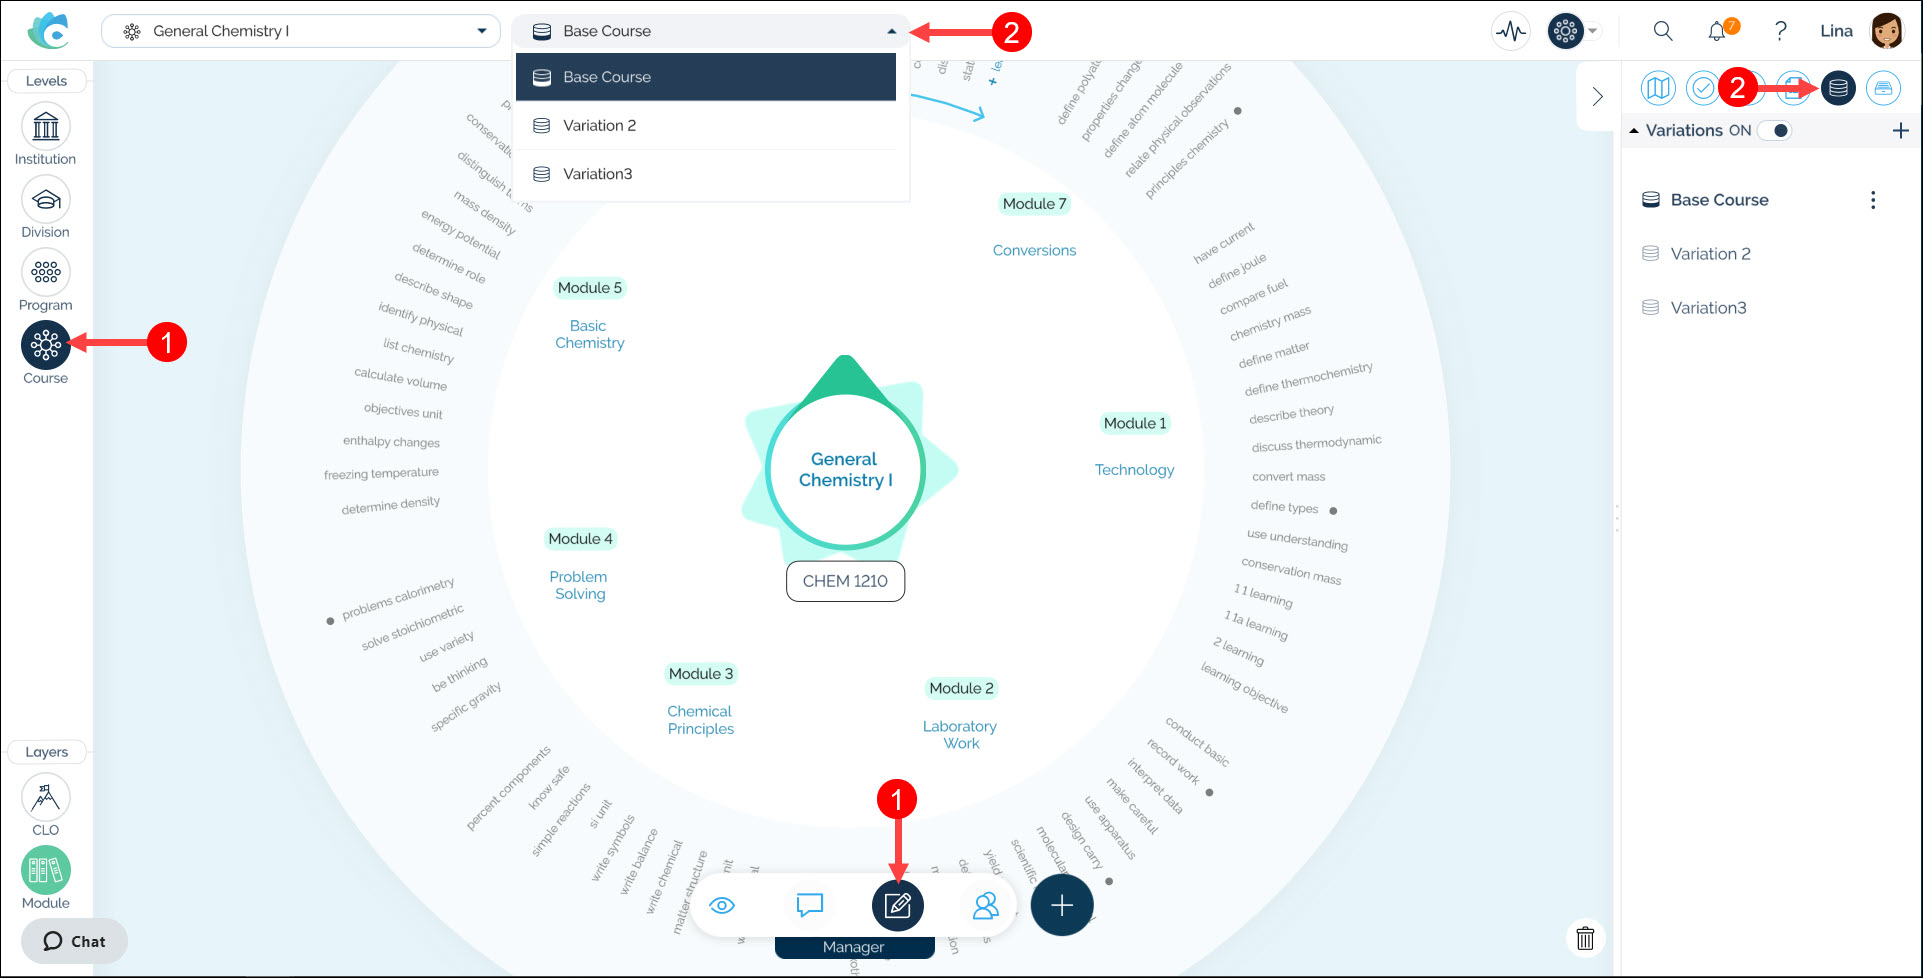
Task: Open Base Course three-dot options menu
Action: coord(1872,200)
